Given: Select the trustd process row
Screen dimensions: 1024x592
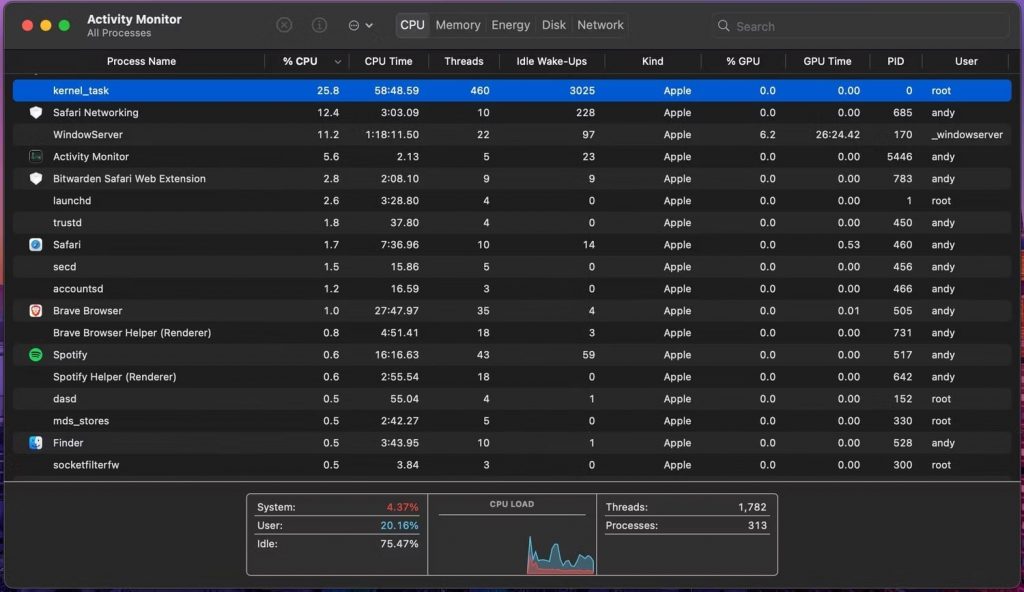Looking at the screenshot, I should [x=512, y=223].
